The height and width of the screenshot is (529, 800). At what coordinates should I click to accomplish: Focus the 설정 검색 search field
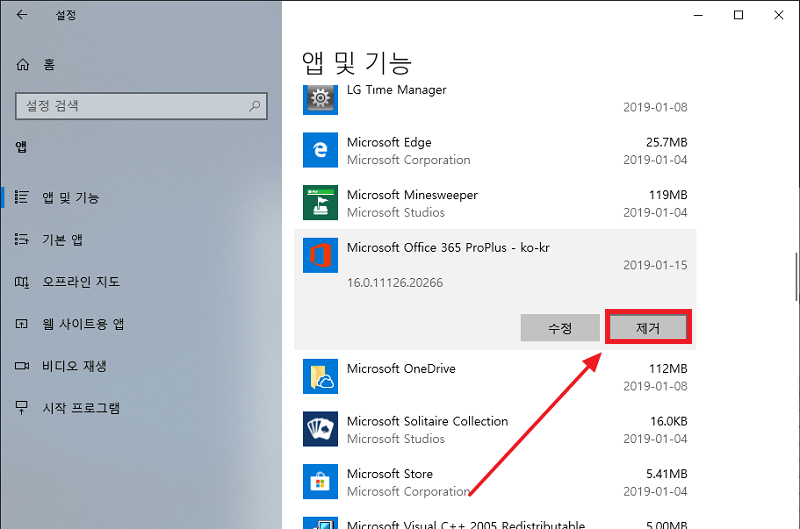tap(141, 106)
